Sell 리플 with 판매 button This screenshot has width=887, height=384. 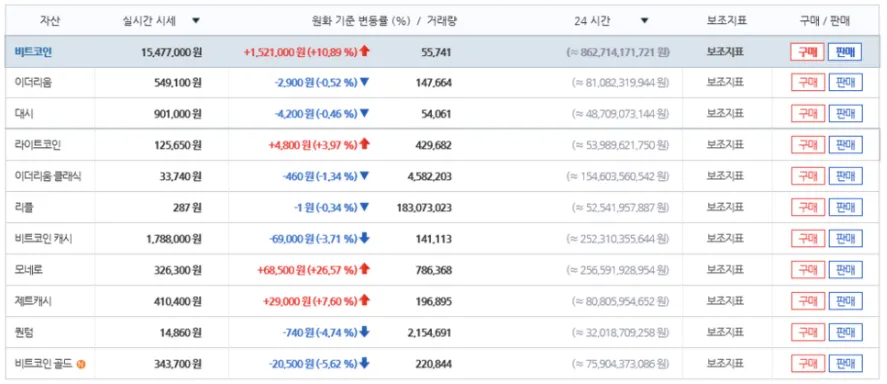coord(845,208)
